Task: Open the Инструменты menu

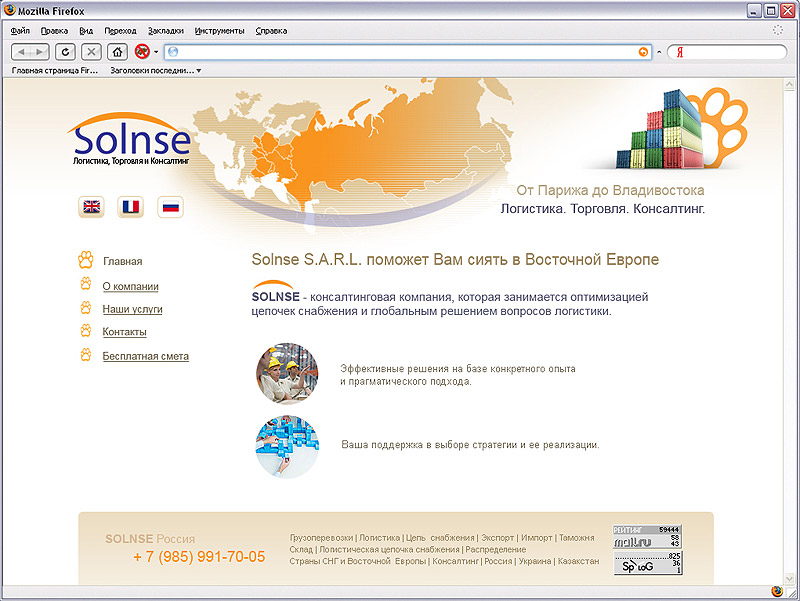Action: click(x=219, y=31)
